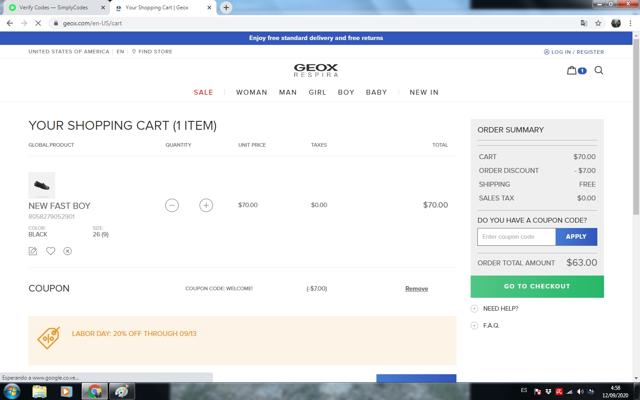Increase quantity with the plus button
The width and height of the screenshot is (640, 400).
coord(206,205)
